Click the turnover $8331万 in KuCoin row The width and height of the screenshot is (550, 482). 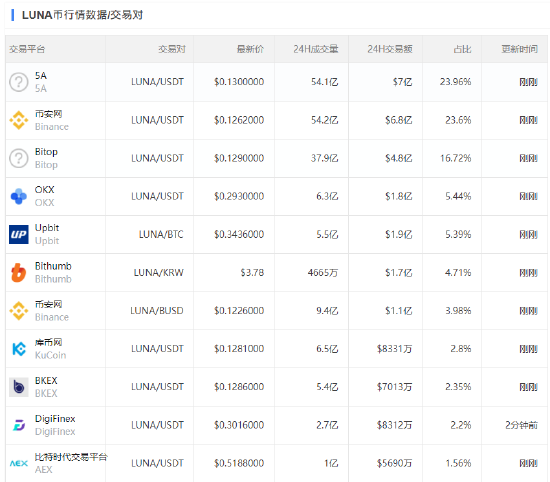pyautogui.click(x=394, y=349)
